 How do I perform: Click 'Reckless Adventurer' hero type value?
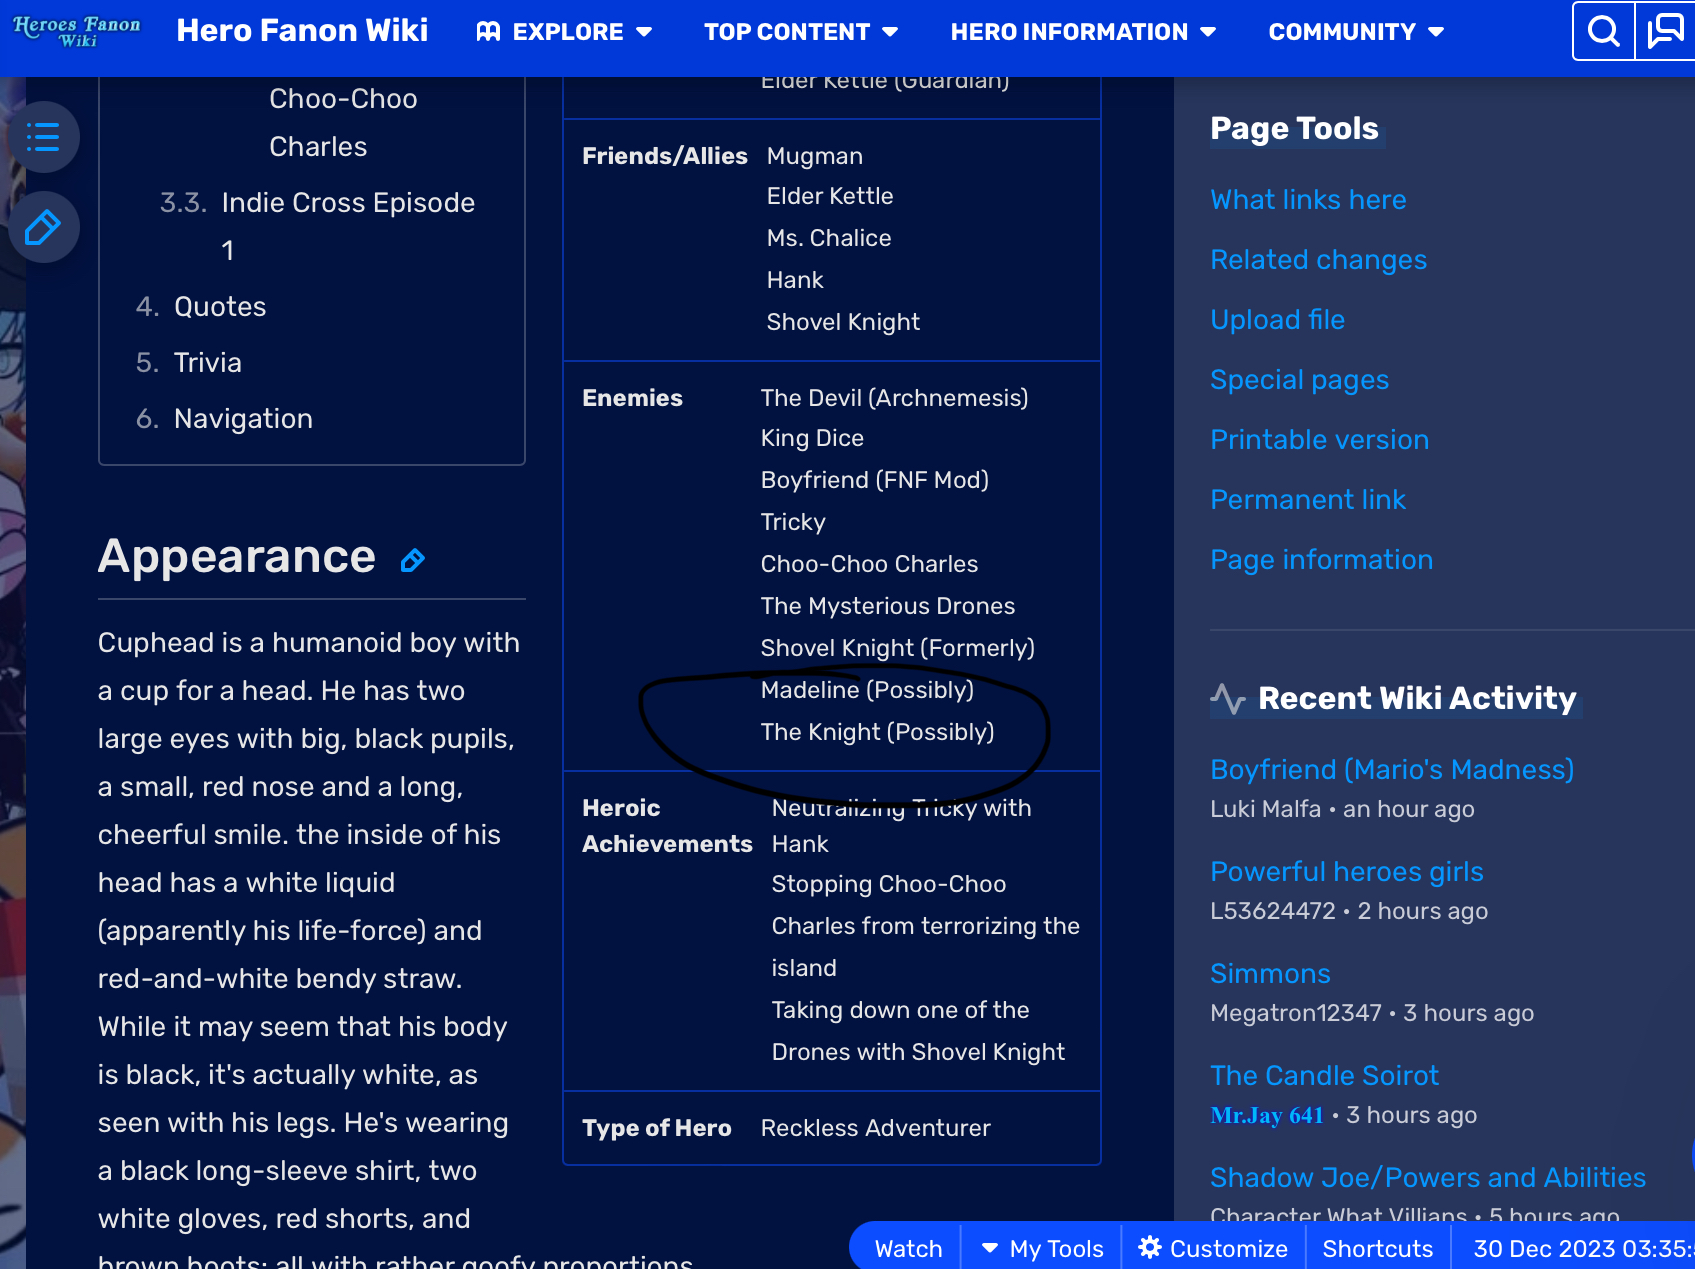coord(875,1128)
